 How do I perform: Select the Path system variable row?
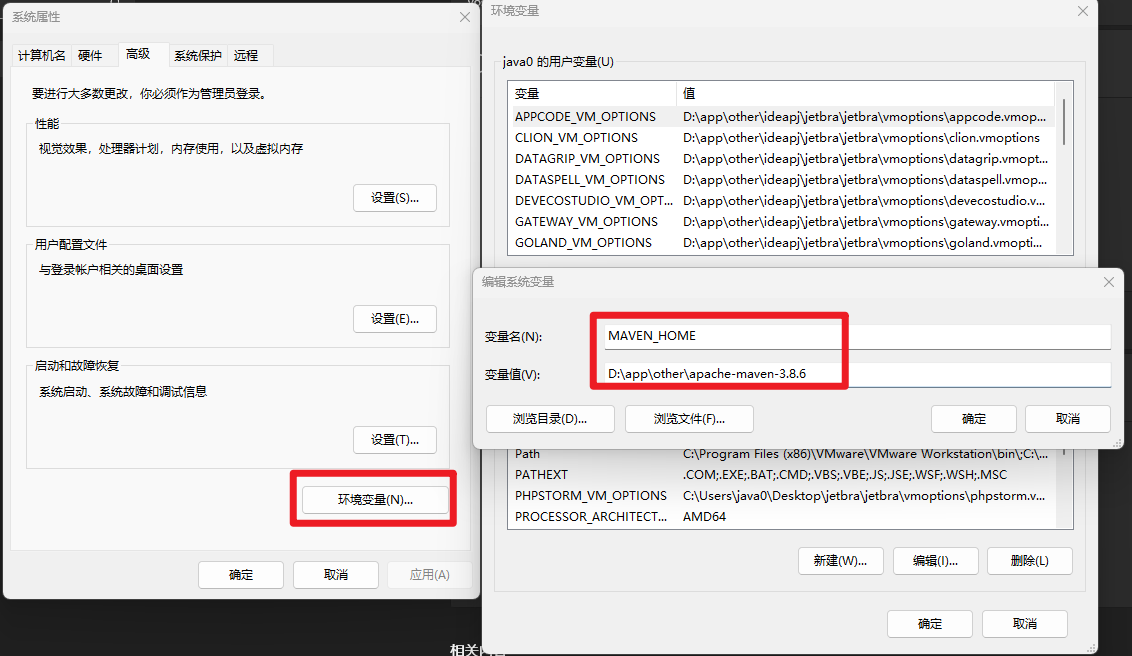(x=527, y=454)
